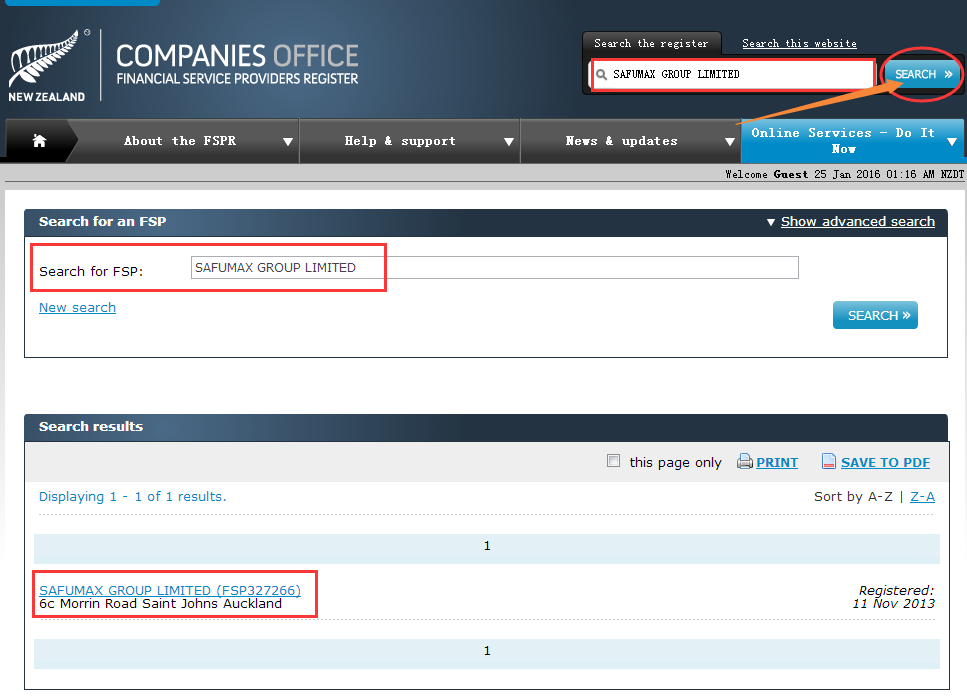Click the address 6c Morrin Road Saint Johns
This screenshot has width=967, height=698.
[x=160, y=604]
